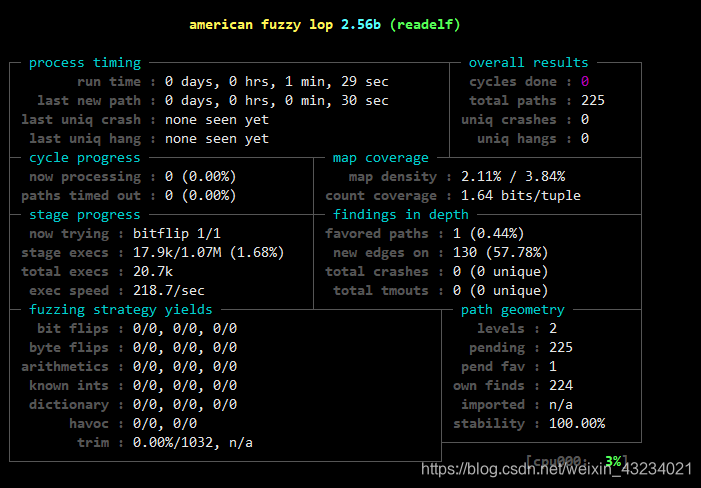Click count coverage value '1.64 bits/tuple'
This screenshot has width=701, height=488.
coord(521,196)
